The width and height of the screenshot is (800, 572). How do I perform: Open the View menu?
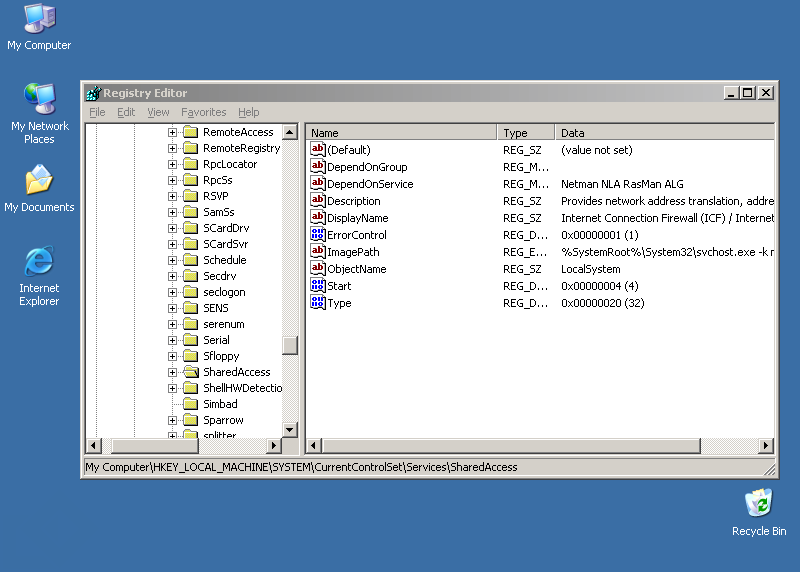point(158,112)
